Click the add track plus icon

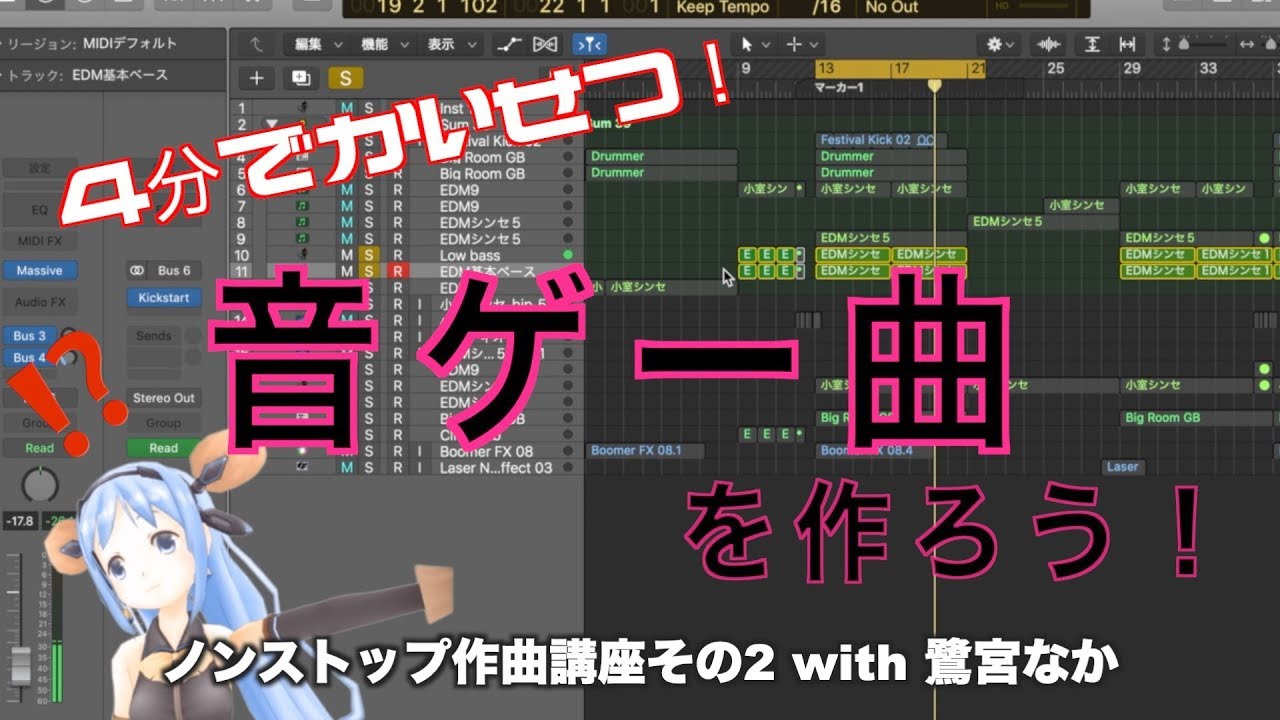click(257, 78)
